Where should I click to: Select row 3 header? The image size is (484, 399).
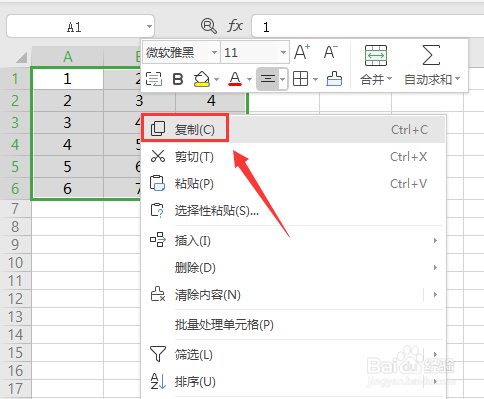click(x=15, y=123)
